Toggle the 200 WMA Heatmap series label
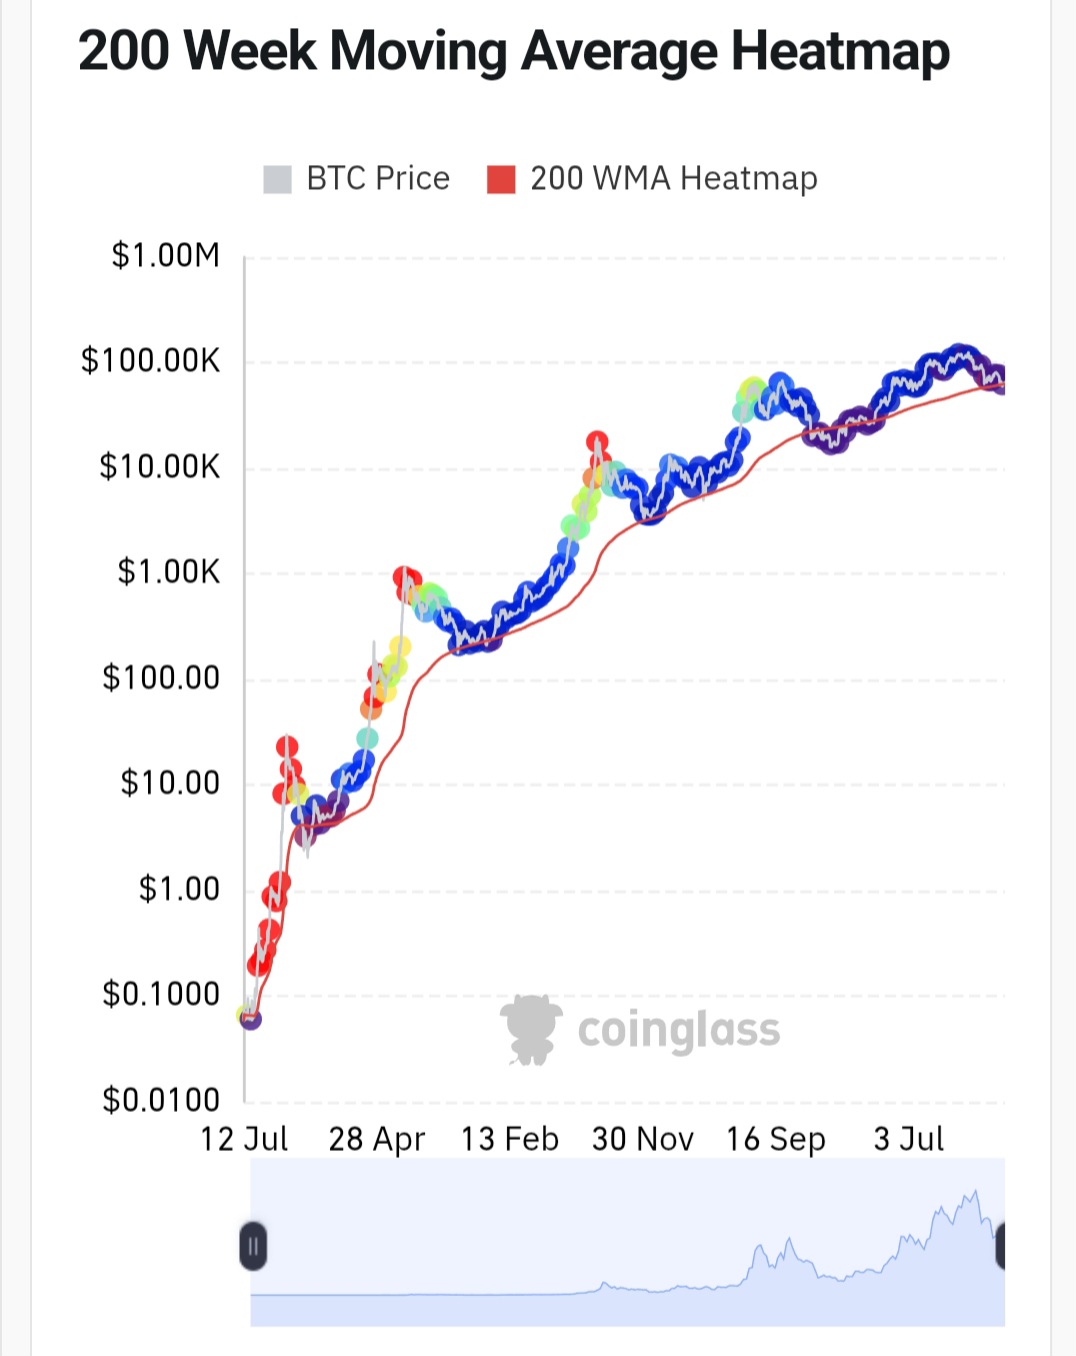The width and height of the screenshot is (1076, 1356). pos(674,179)
